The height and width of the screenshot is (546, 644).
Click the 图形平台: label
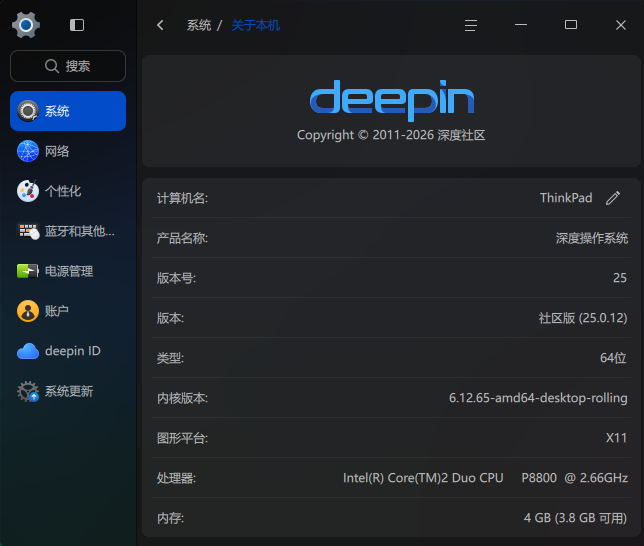tap(182, 438)
